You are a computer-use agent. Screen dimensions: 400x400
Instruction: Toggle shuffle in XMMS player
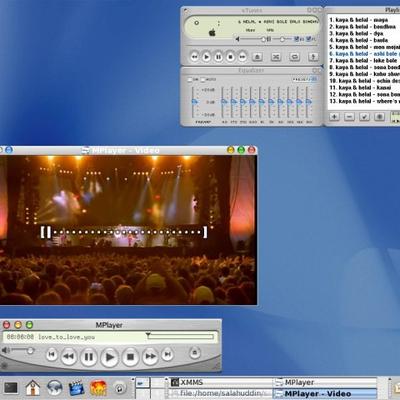click(x=276, y=57)
